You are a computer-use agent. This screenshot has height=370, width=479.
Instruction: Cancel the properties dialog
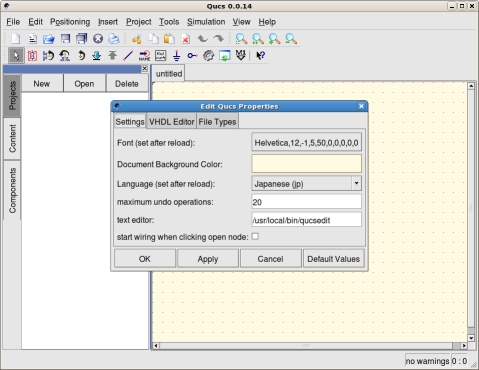[x=270, y=259]
